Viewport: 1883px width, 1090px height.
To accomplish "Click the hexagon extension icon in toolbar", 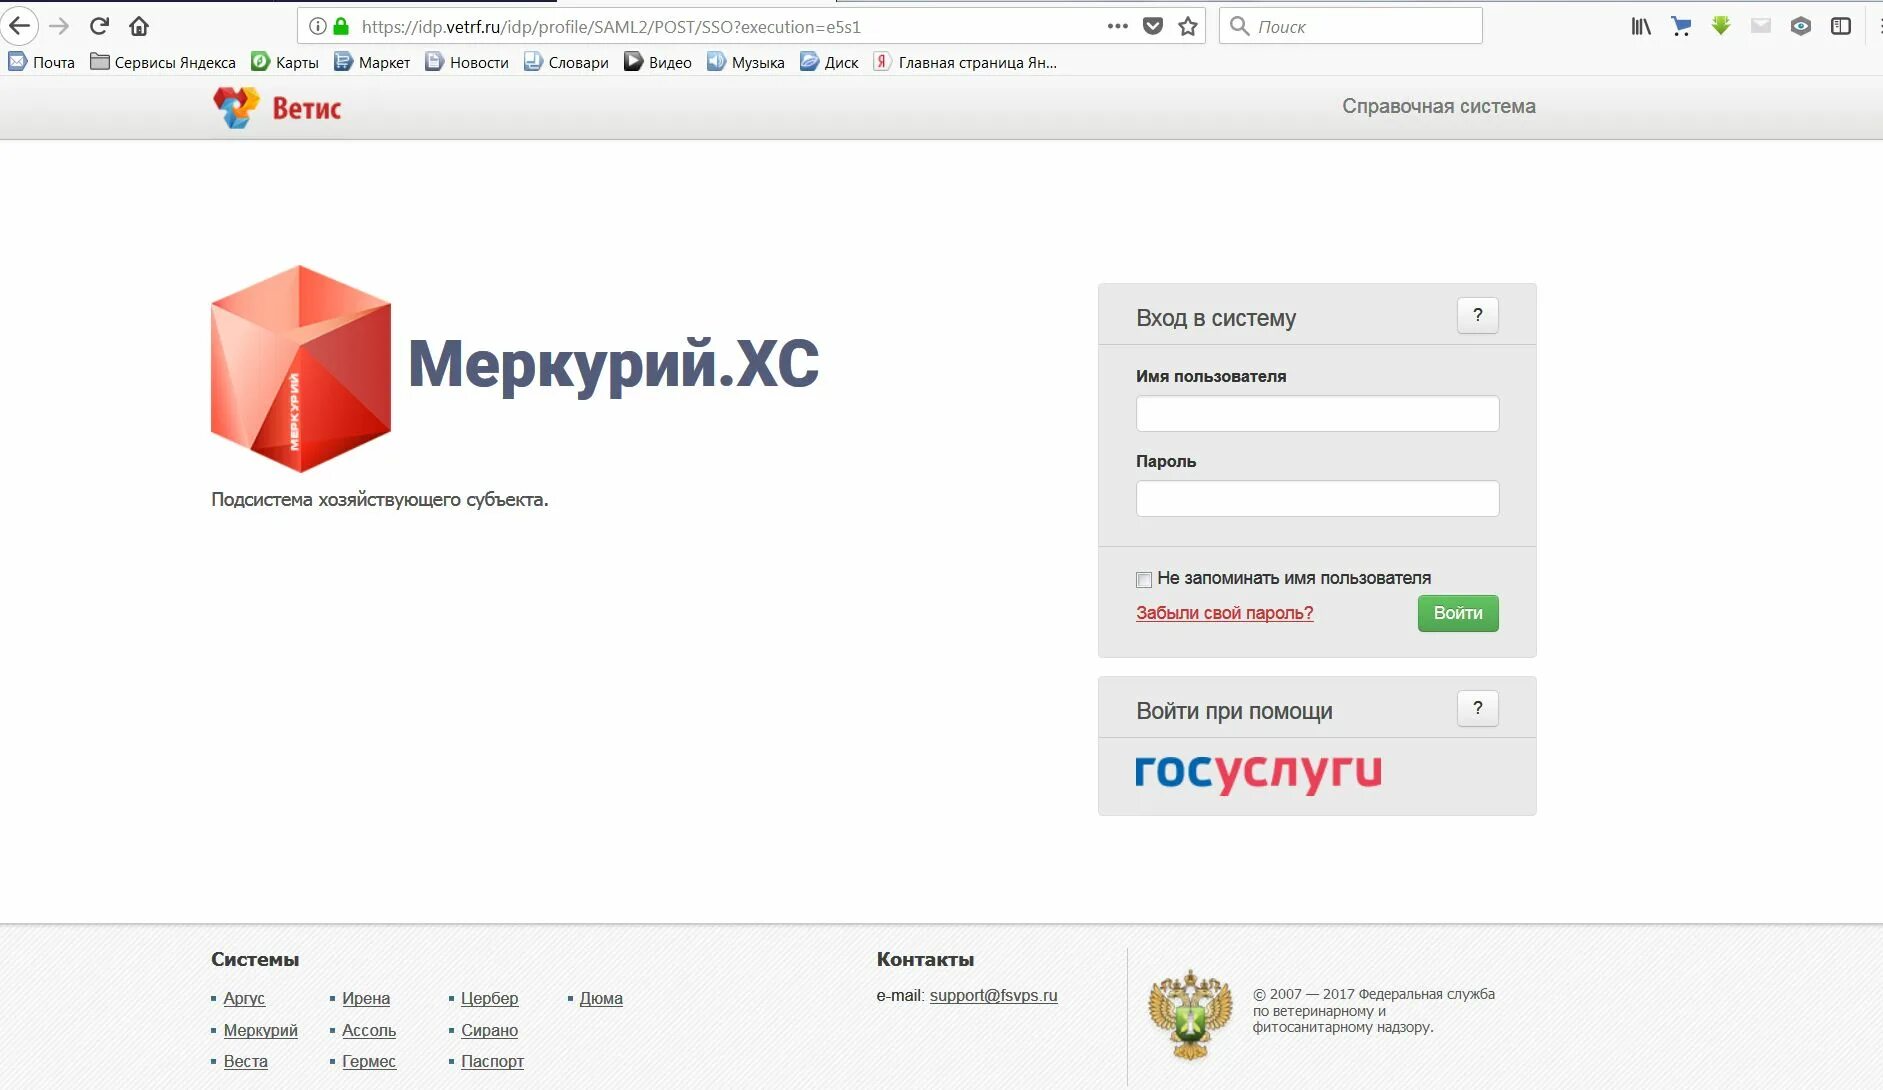I will [1801, 26].
